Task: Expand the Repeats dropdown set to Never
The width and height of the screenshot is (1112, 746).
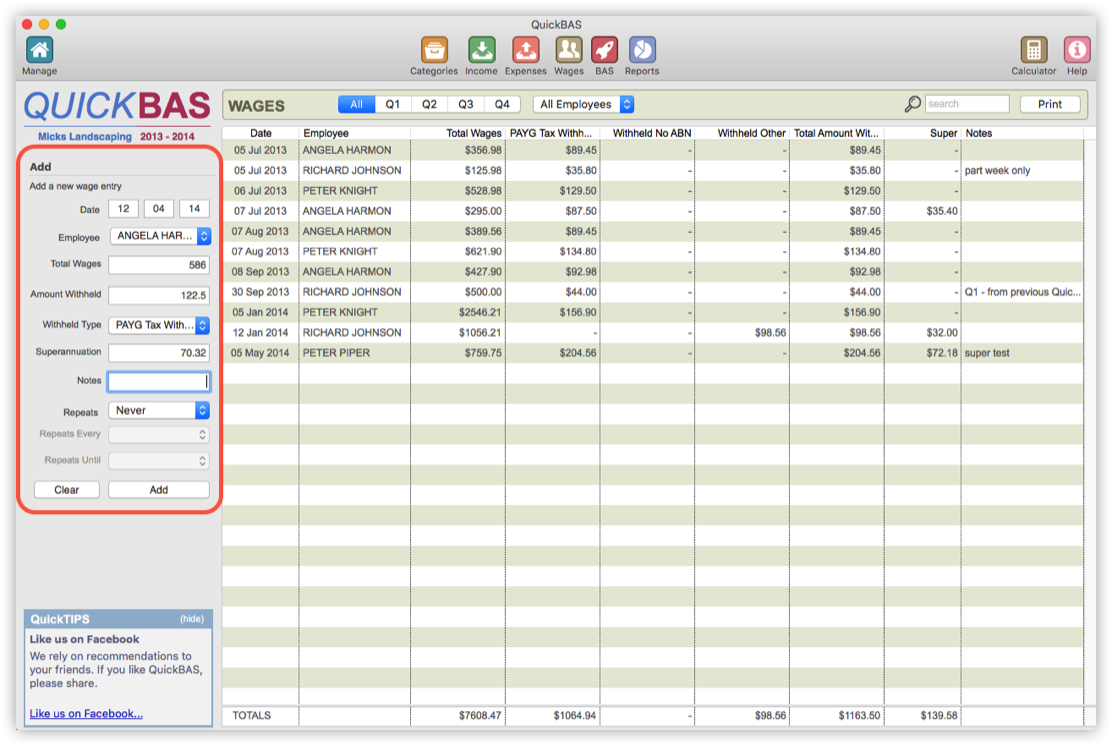Action: 159,411
